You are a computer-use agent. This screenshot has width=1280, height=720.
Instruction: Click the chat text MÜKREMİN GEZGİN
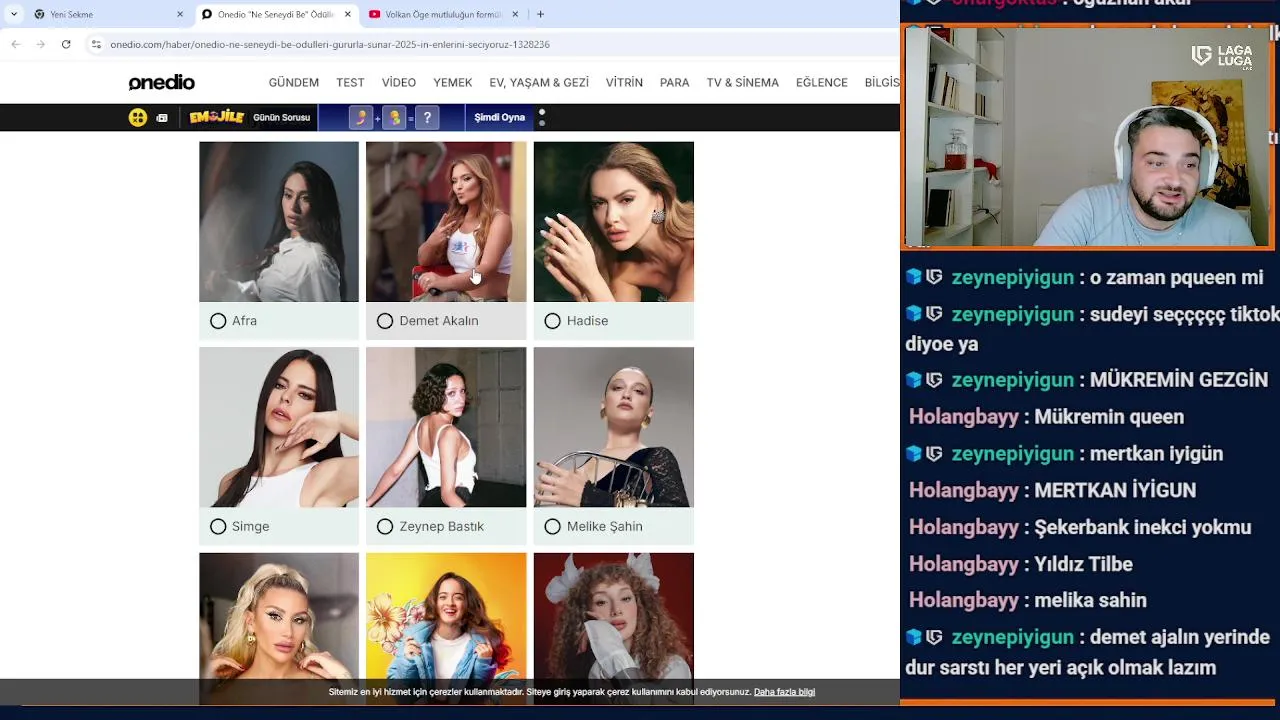[x=1179, y=380]
